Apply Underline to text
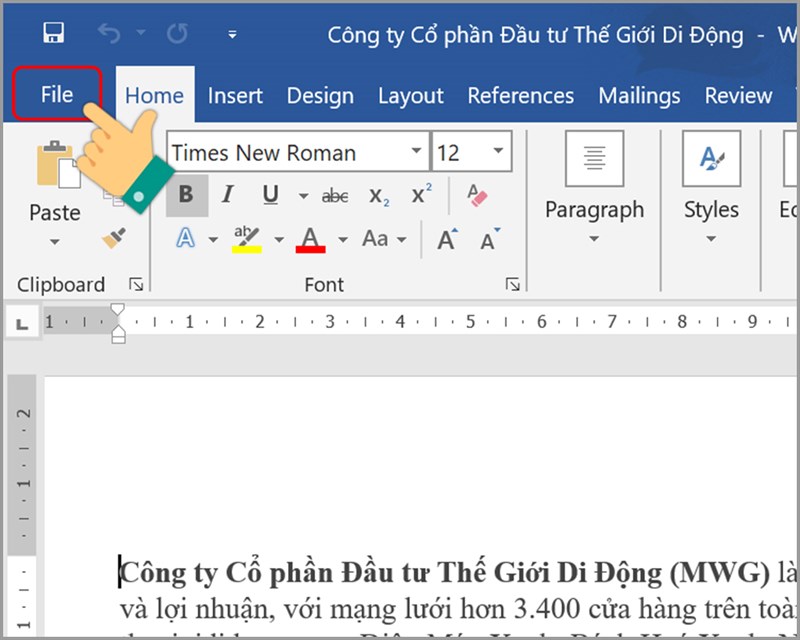 pos(268,195)
